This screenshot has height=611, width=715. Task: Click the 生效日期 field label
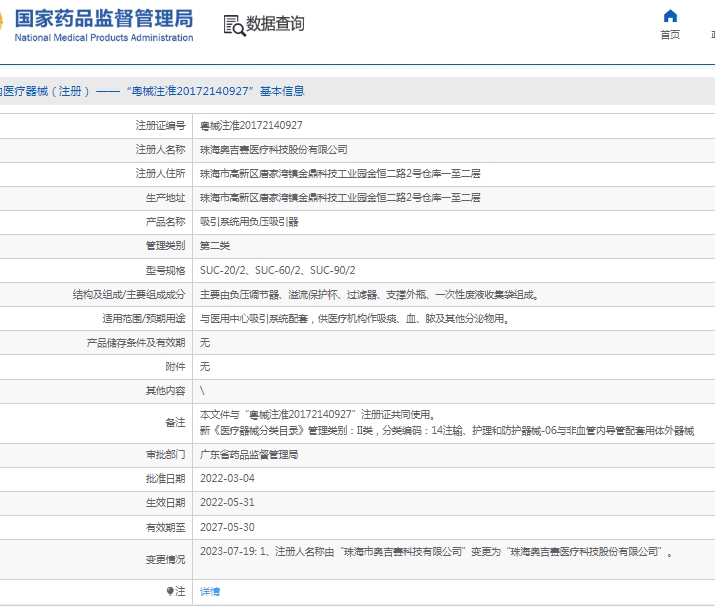tap(166, 503)
